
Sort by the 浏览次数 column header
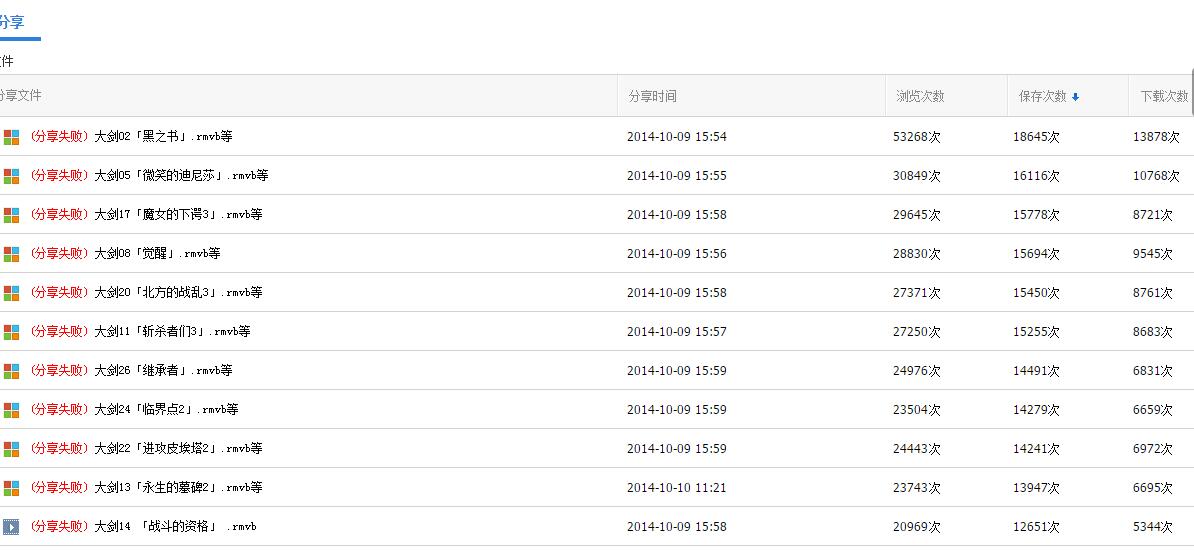click(x=920, y=97)
